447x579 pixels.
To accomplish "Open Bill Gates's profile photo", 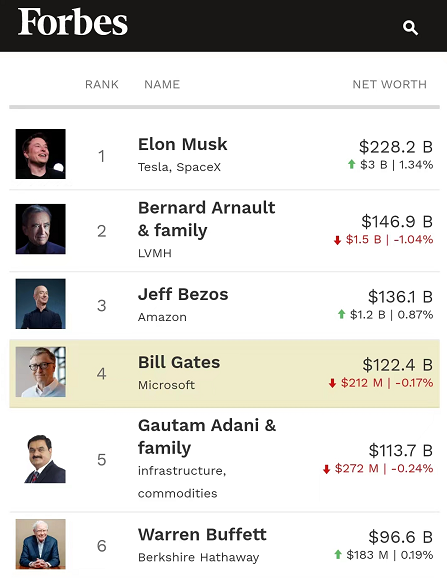I will pos(41,372).
